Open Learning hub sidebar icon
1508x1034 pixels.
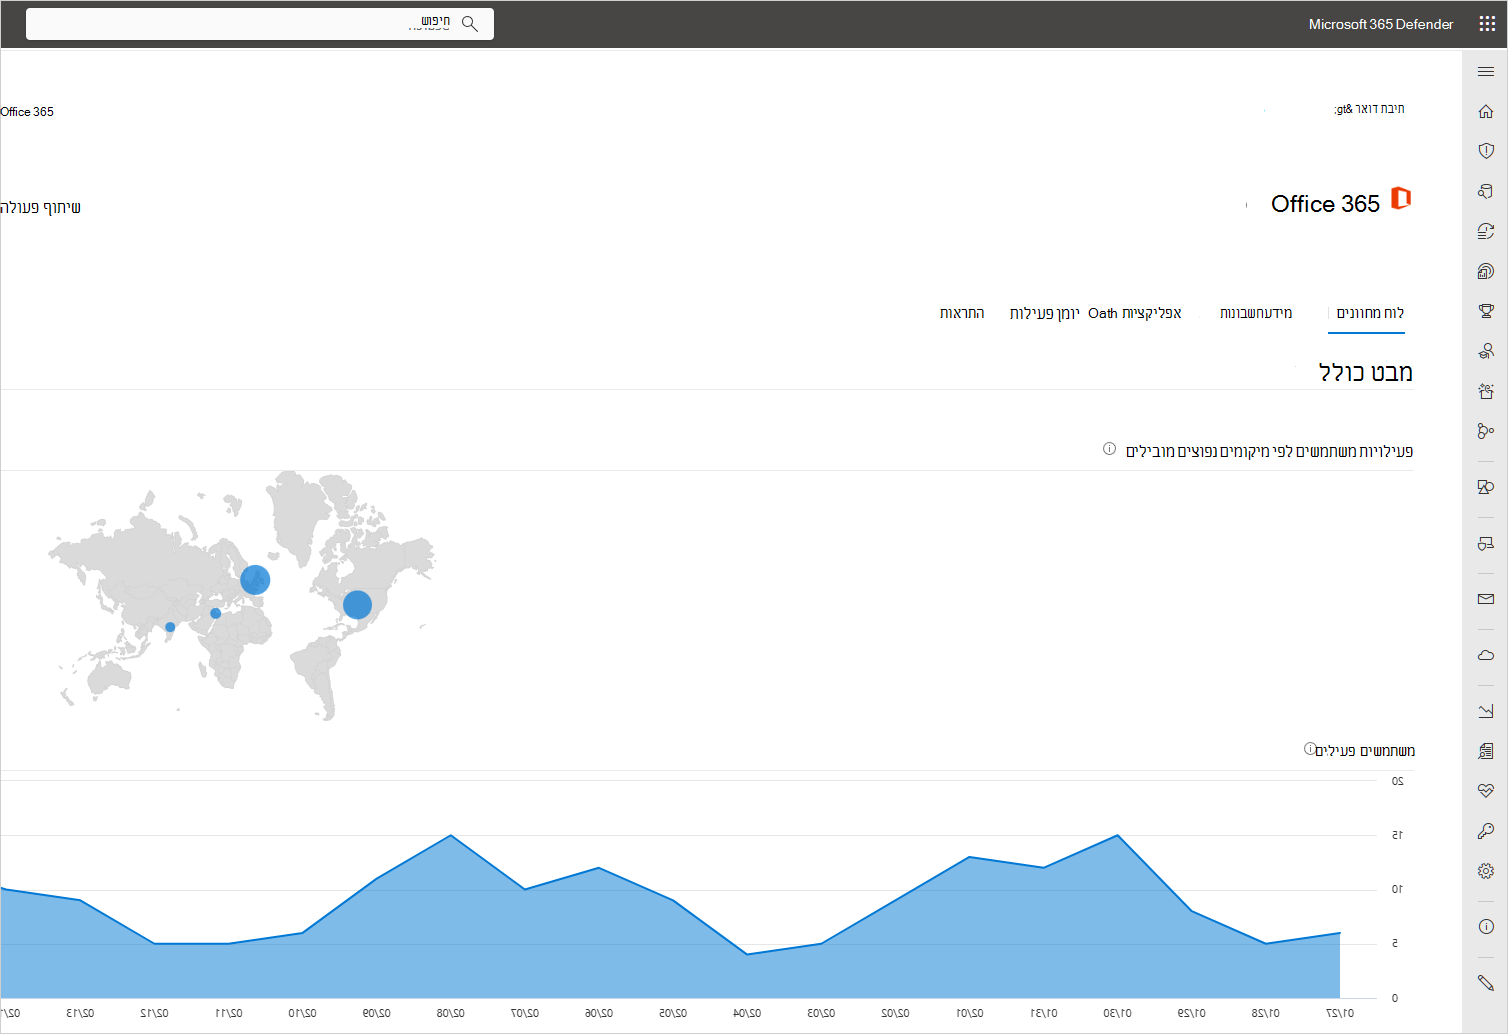point(1486,351)
